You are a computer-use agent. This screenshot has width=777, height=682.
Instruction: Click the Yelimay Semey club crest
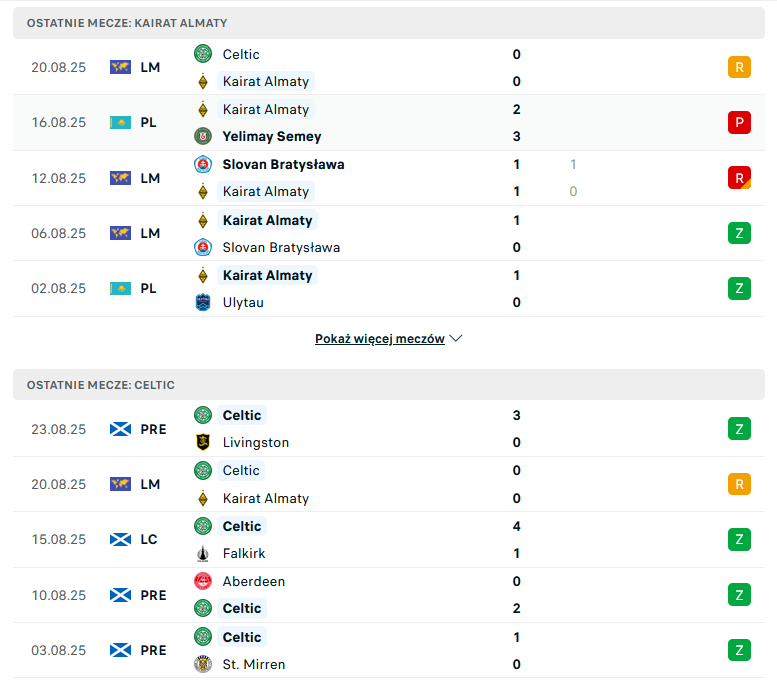click(203, 136)
